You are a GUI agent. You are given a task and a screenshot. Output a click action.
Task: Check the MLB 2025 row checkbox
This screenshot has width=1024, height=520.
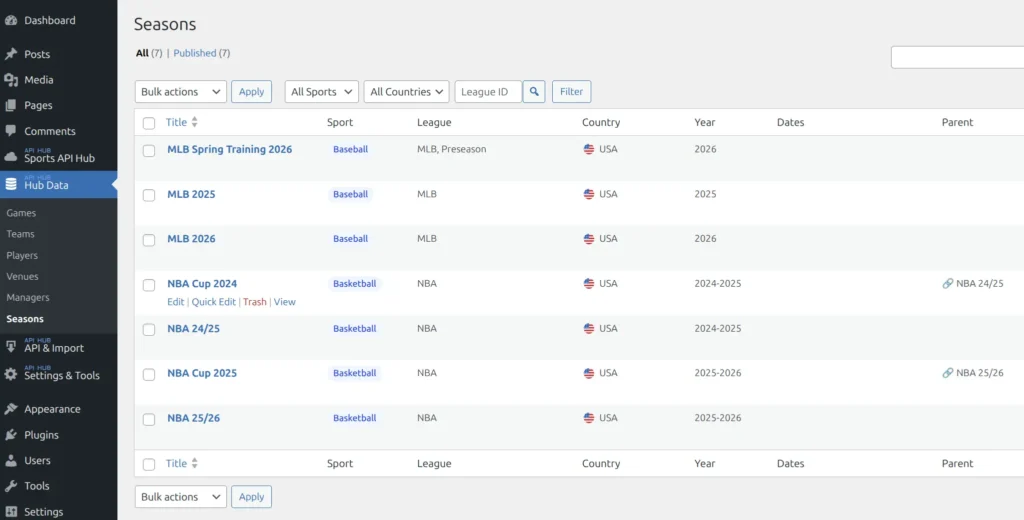(149, 195)
